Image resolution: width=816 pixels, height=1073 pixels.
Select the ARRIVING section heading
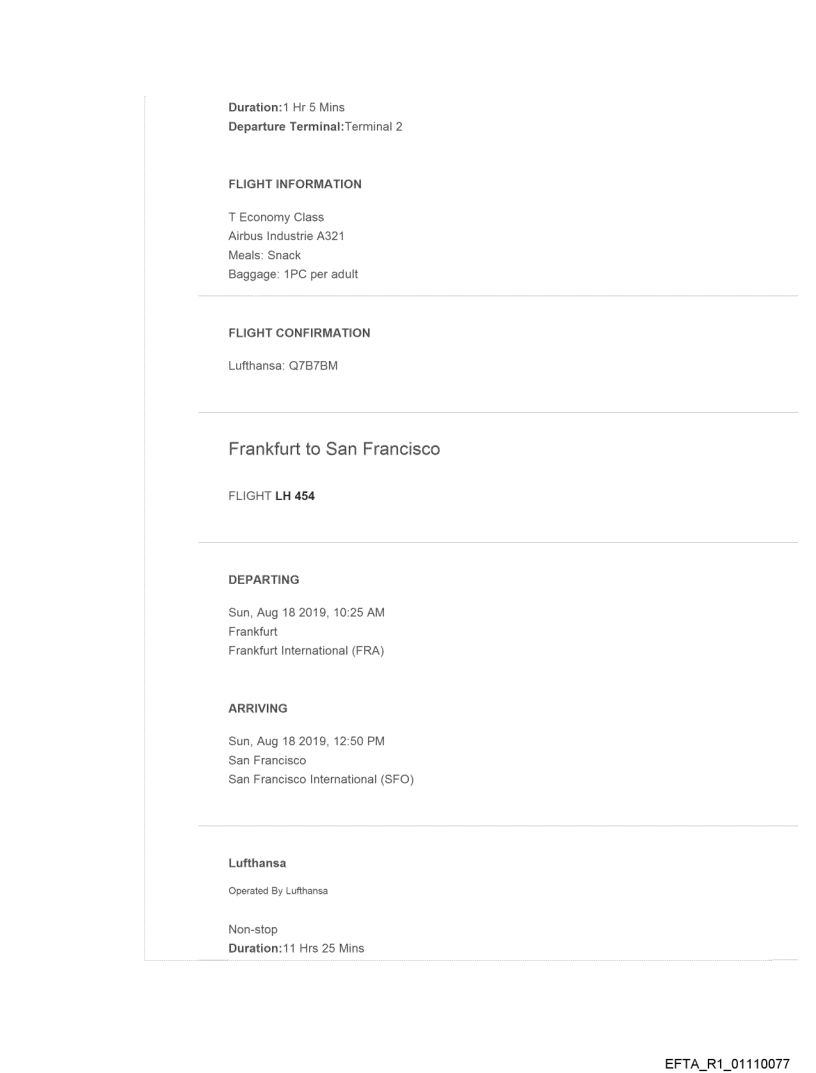coord(259,708)
